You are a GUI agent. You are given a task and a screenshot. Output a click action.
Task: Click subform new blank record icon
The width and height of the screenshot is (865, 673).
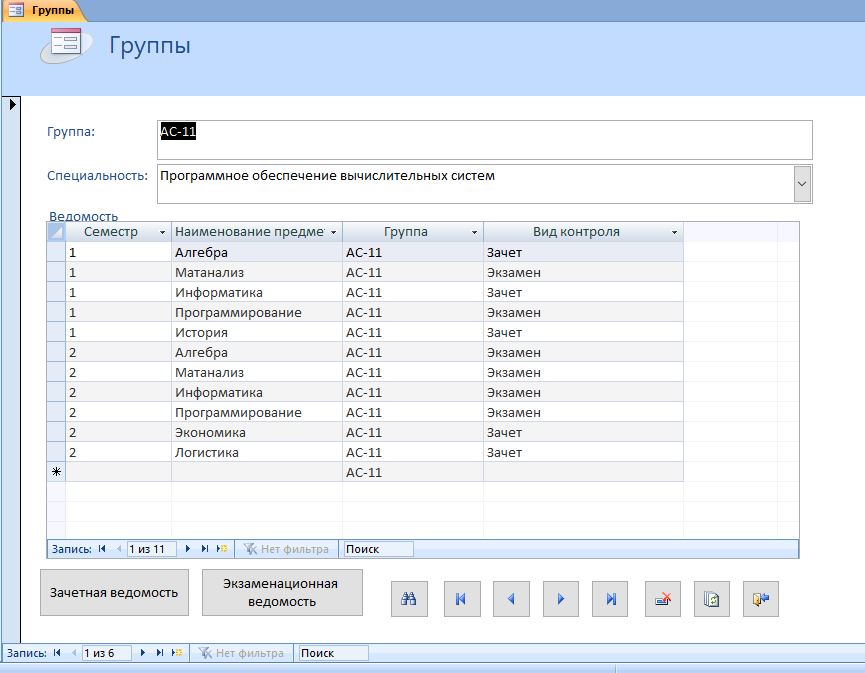[222, 549]
